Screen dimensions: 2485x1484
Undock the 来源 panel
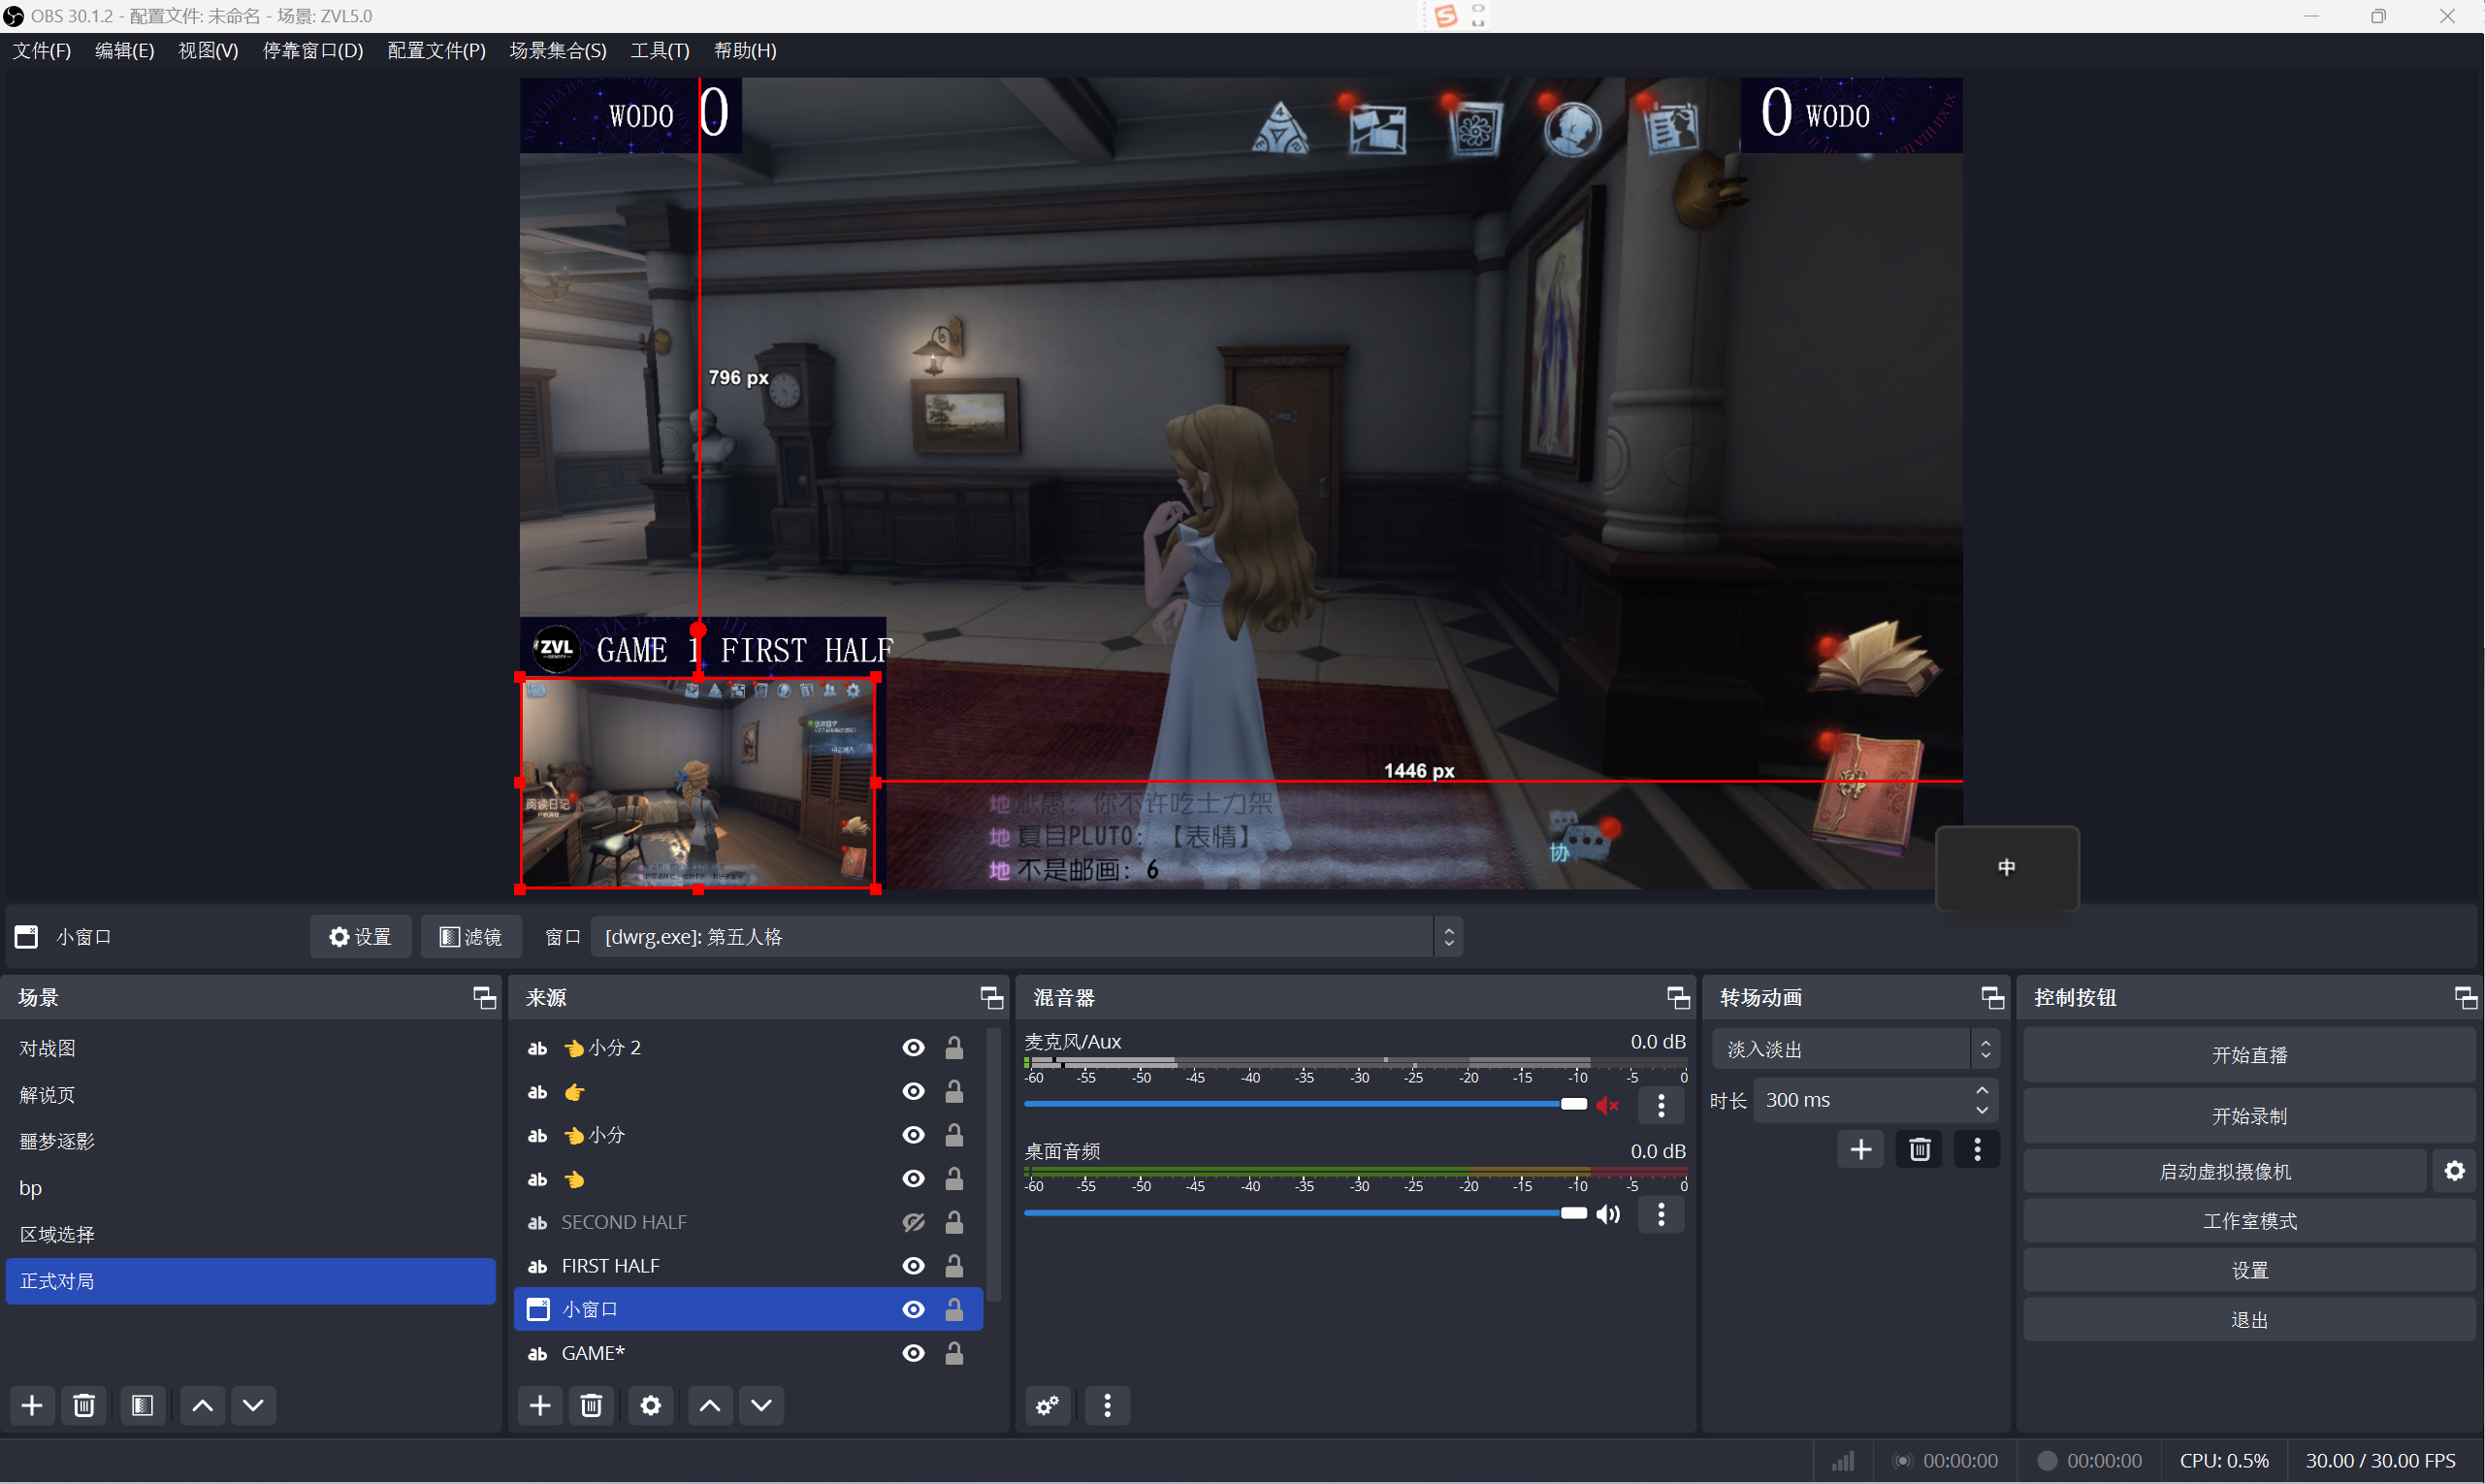991,997
